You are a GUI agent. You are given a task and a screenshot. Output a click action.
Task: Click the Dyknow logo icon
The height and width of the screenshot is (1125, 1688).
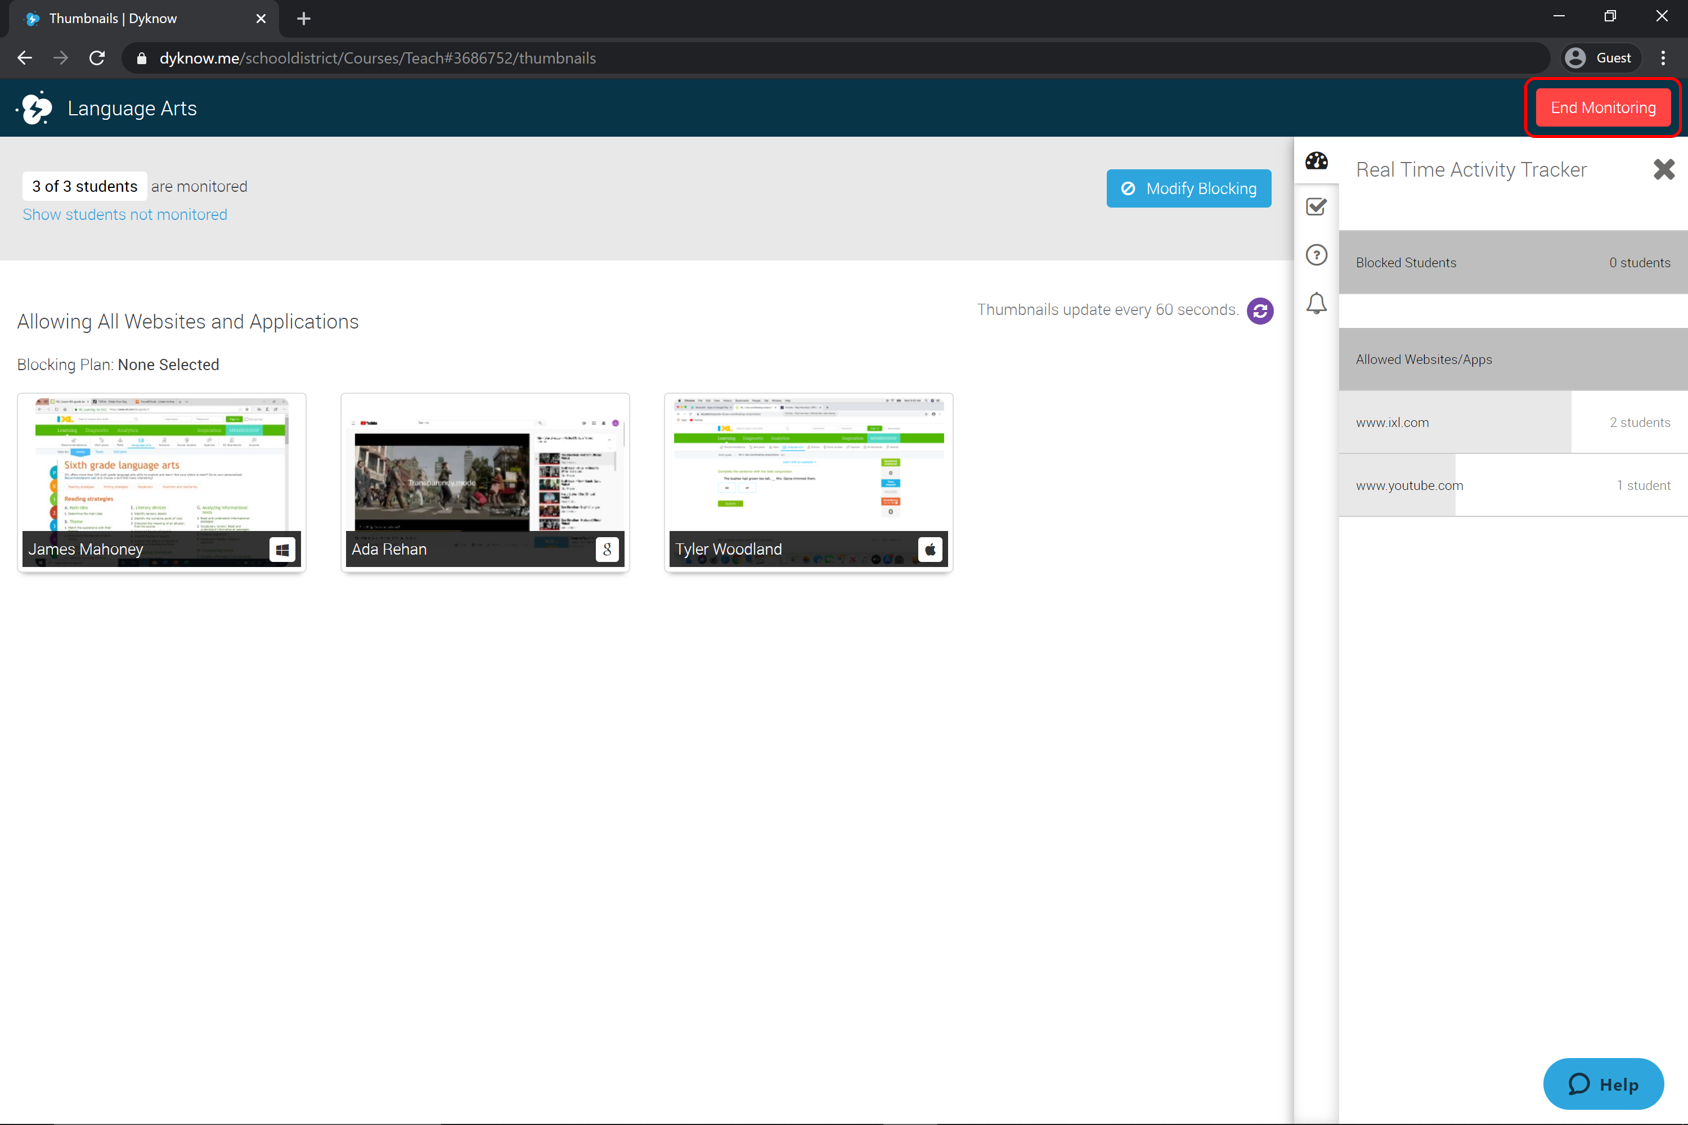(x=36, y=108)
